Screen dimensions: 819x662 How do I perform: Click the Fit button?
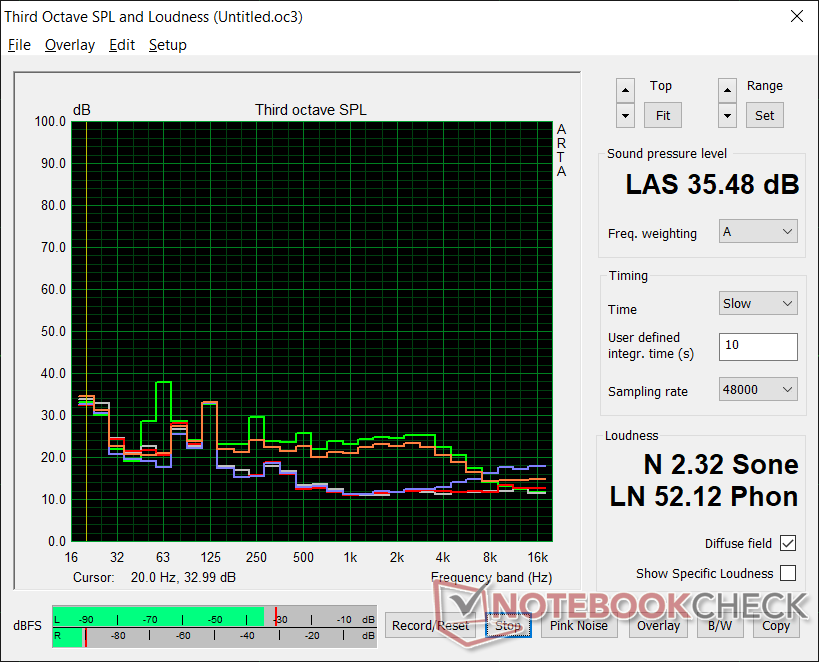pos(662,115)
